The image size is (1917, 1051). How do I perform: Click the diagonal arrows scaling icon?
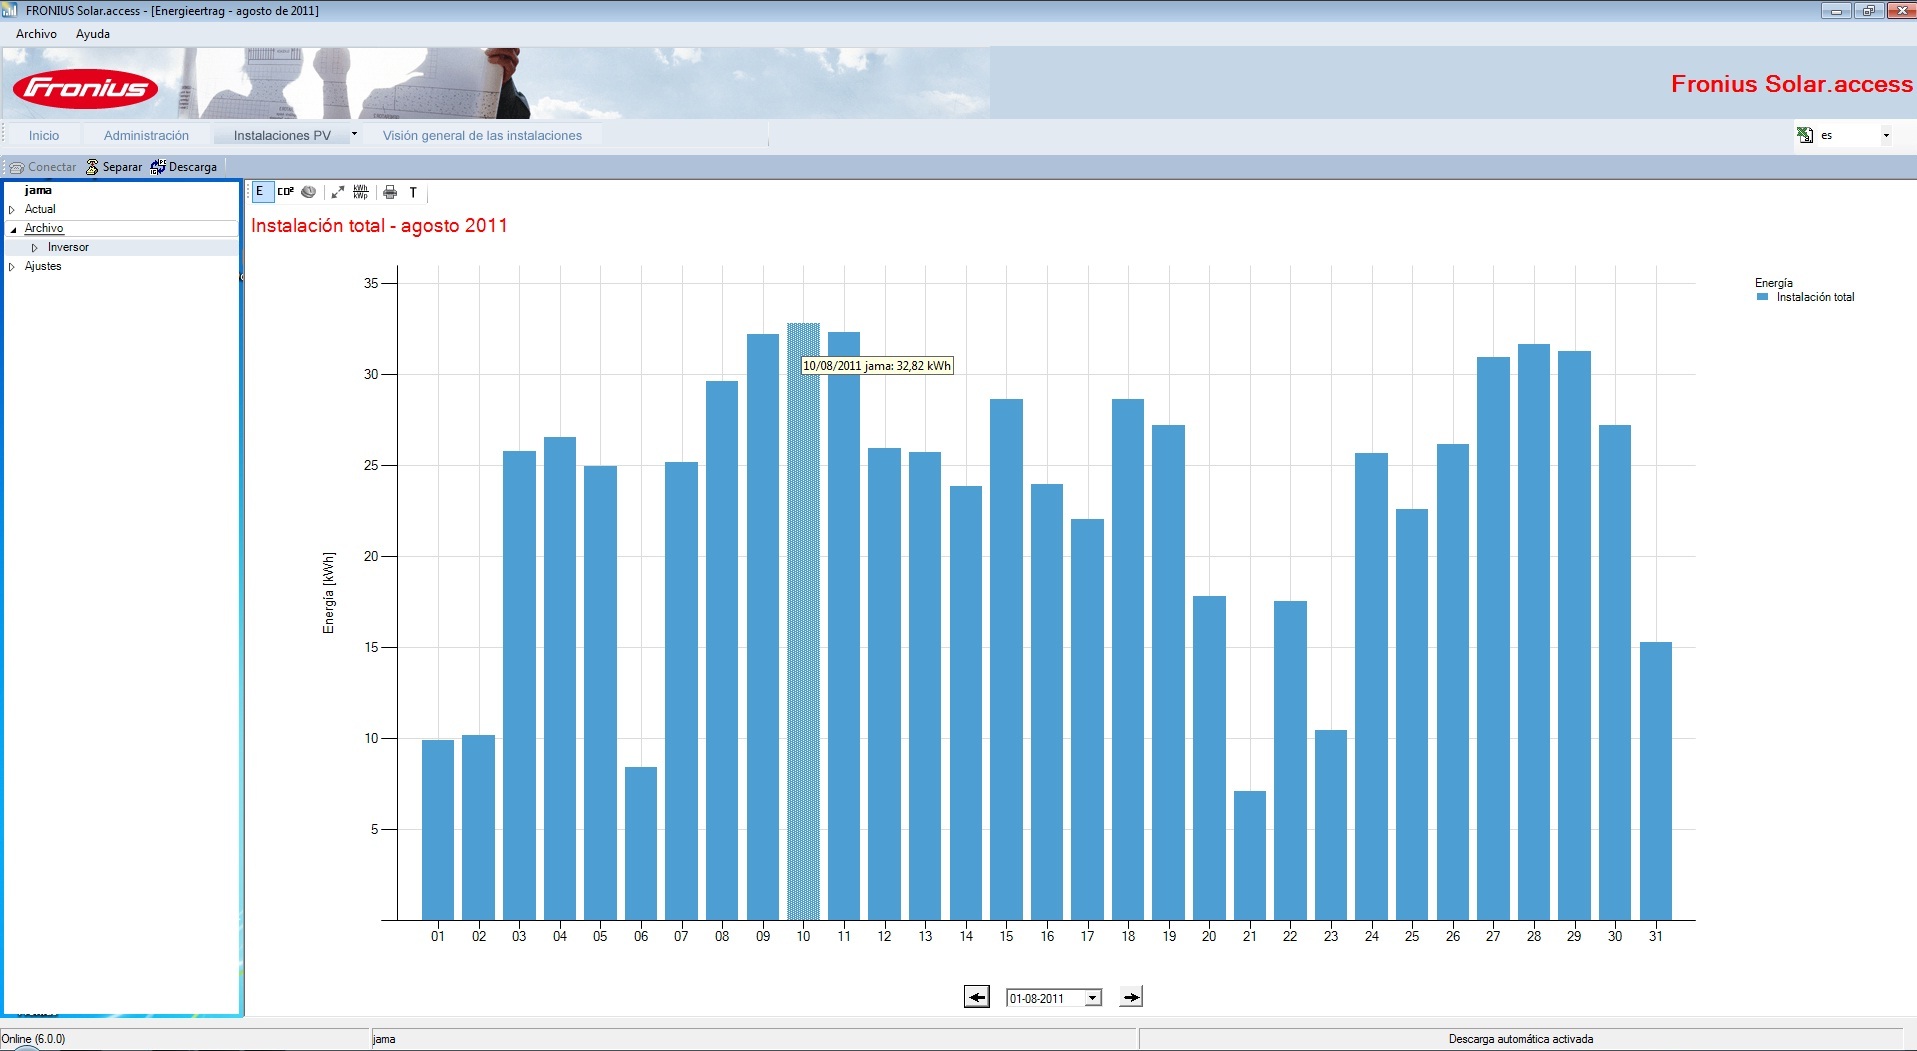[338, 192]
